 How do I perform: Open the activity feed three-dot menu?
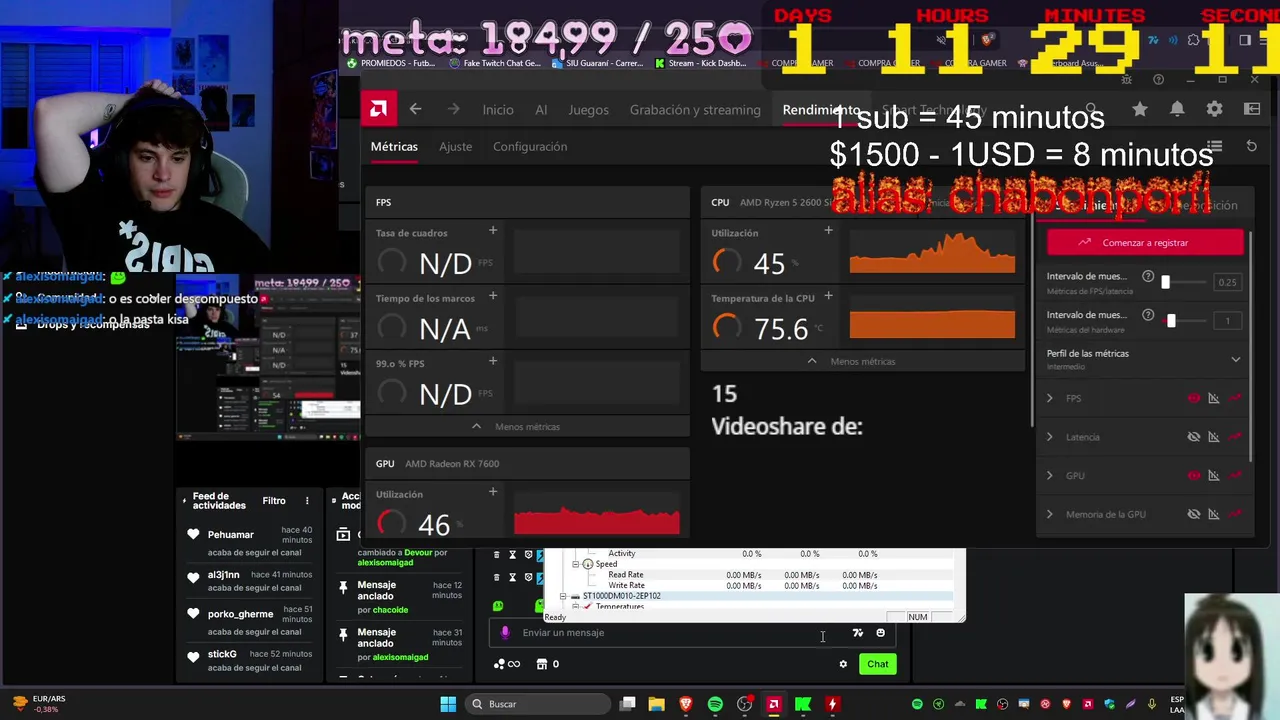[x=307, y=501]
